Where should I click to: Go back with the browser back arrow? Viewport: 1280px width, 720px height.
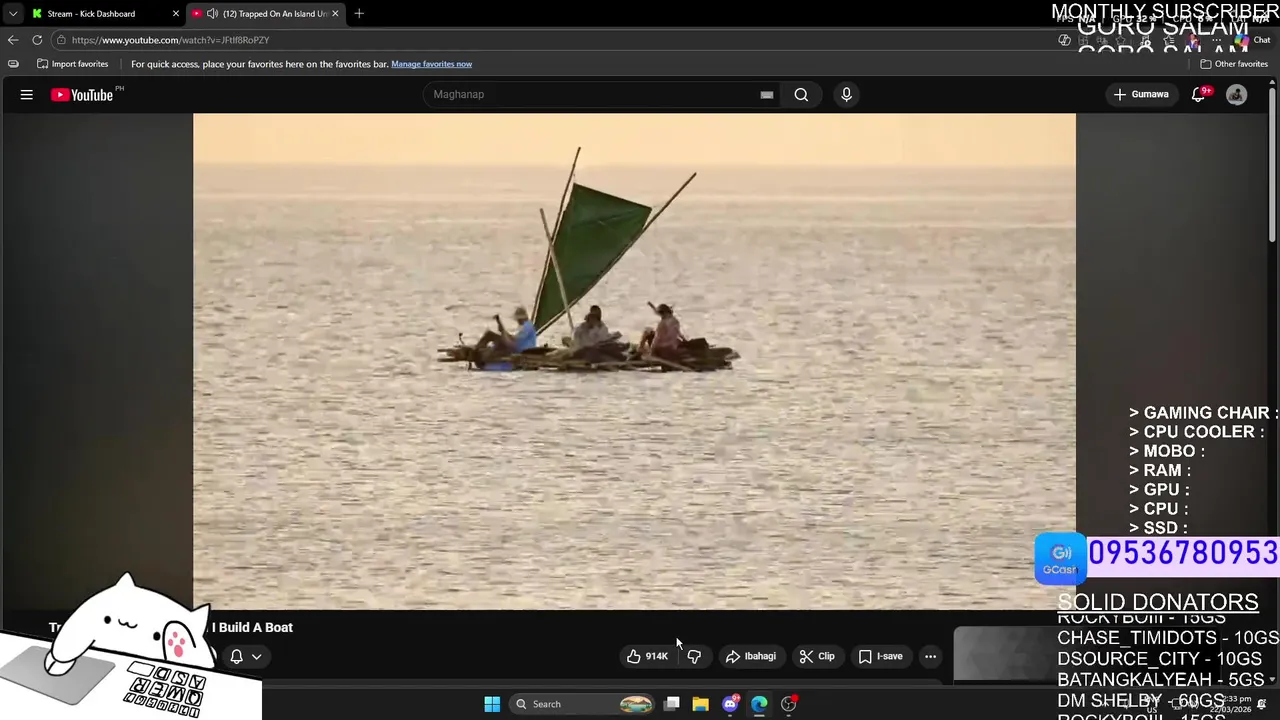coord(13,40)
